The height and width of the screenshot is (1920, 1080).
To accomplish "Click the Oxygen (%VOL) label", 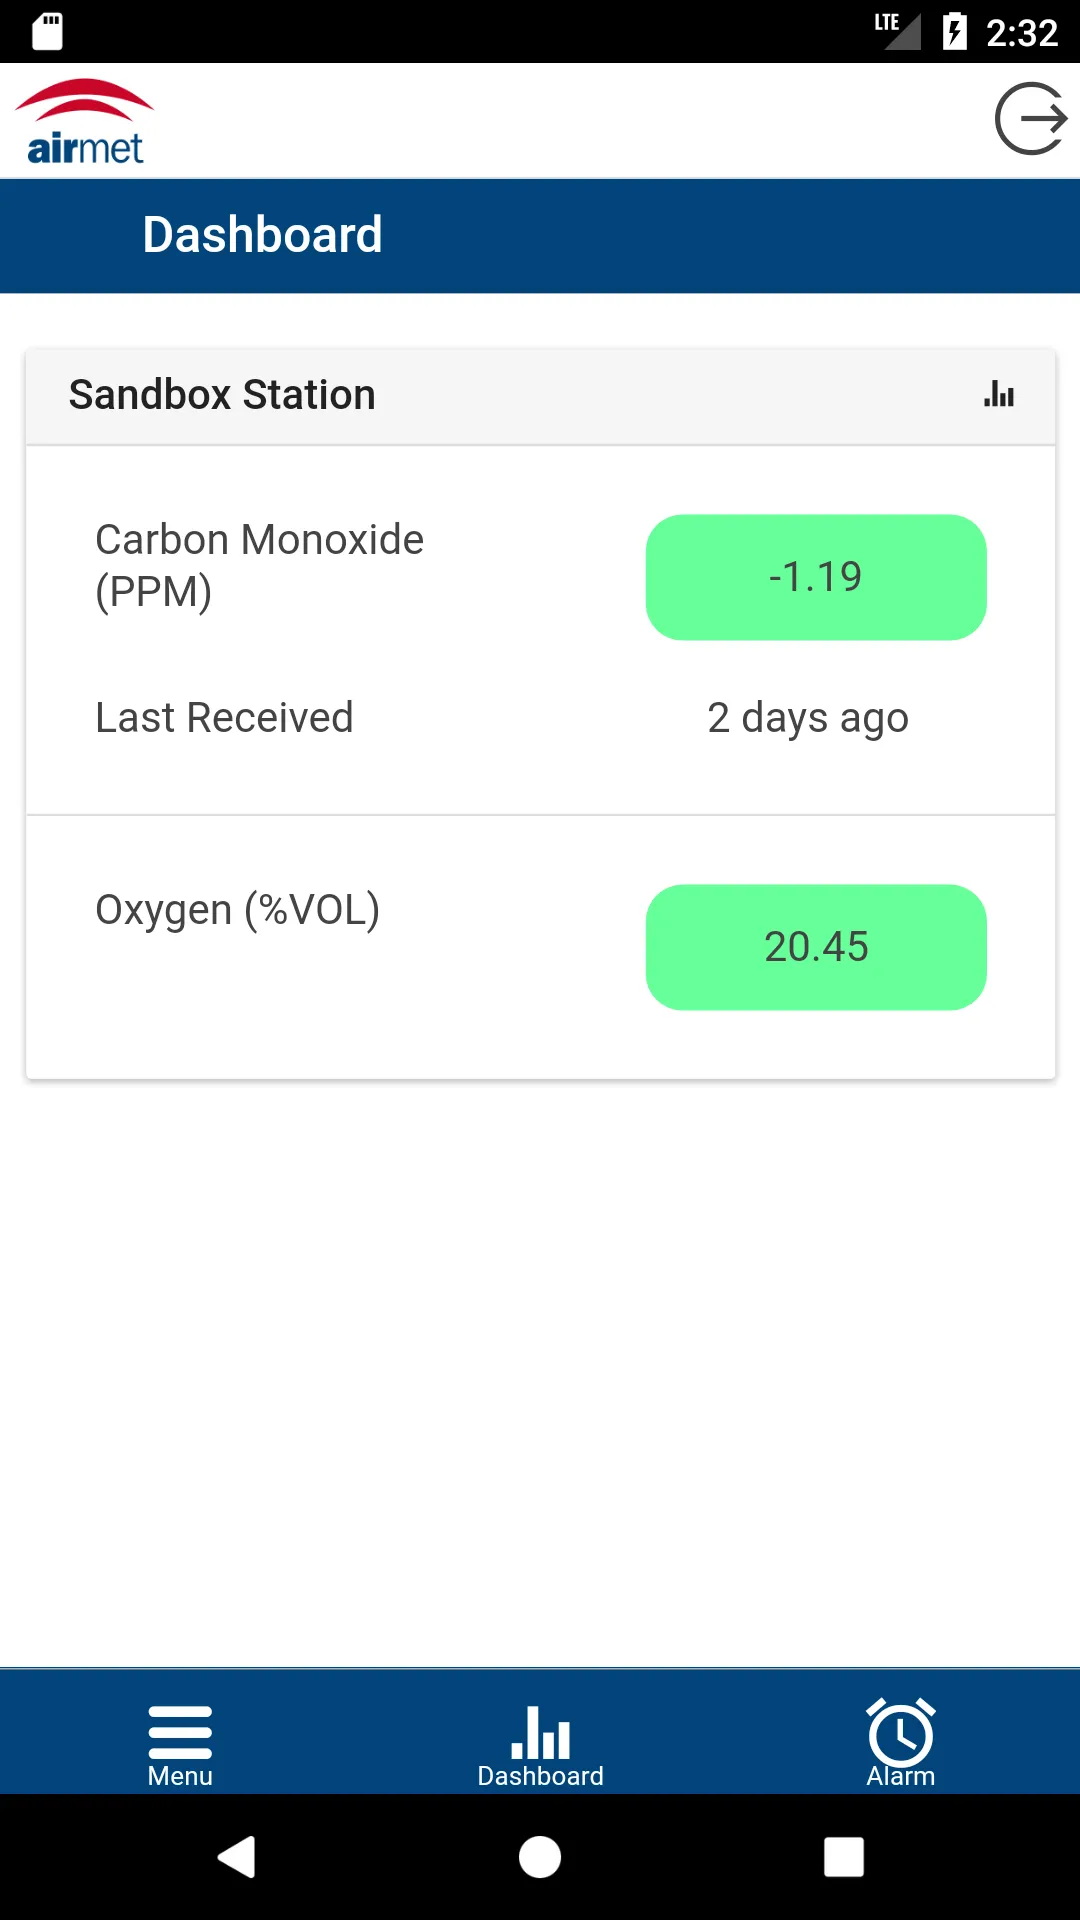I will [x=238, y=911].
